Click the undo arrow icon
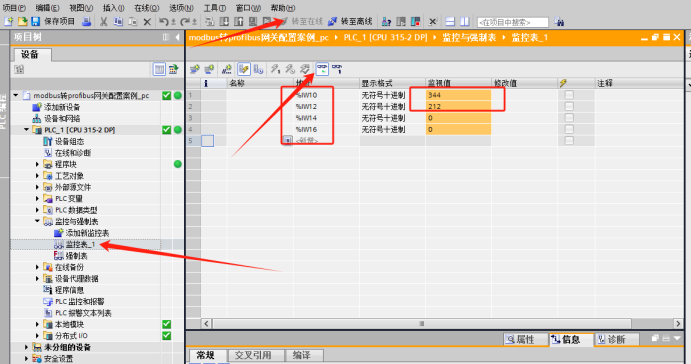The height and width of the screenshot is (364, 691). [163, 22]
